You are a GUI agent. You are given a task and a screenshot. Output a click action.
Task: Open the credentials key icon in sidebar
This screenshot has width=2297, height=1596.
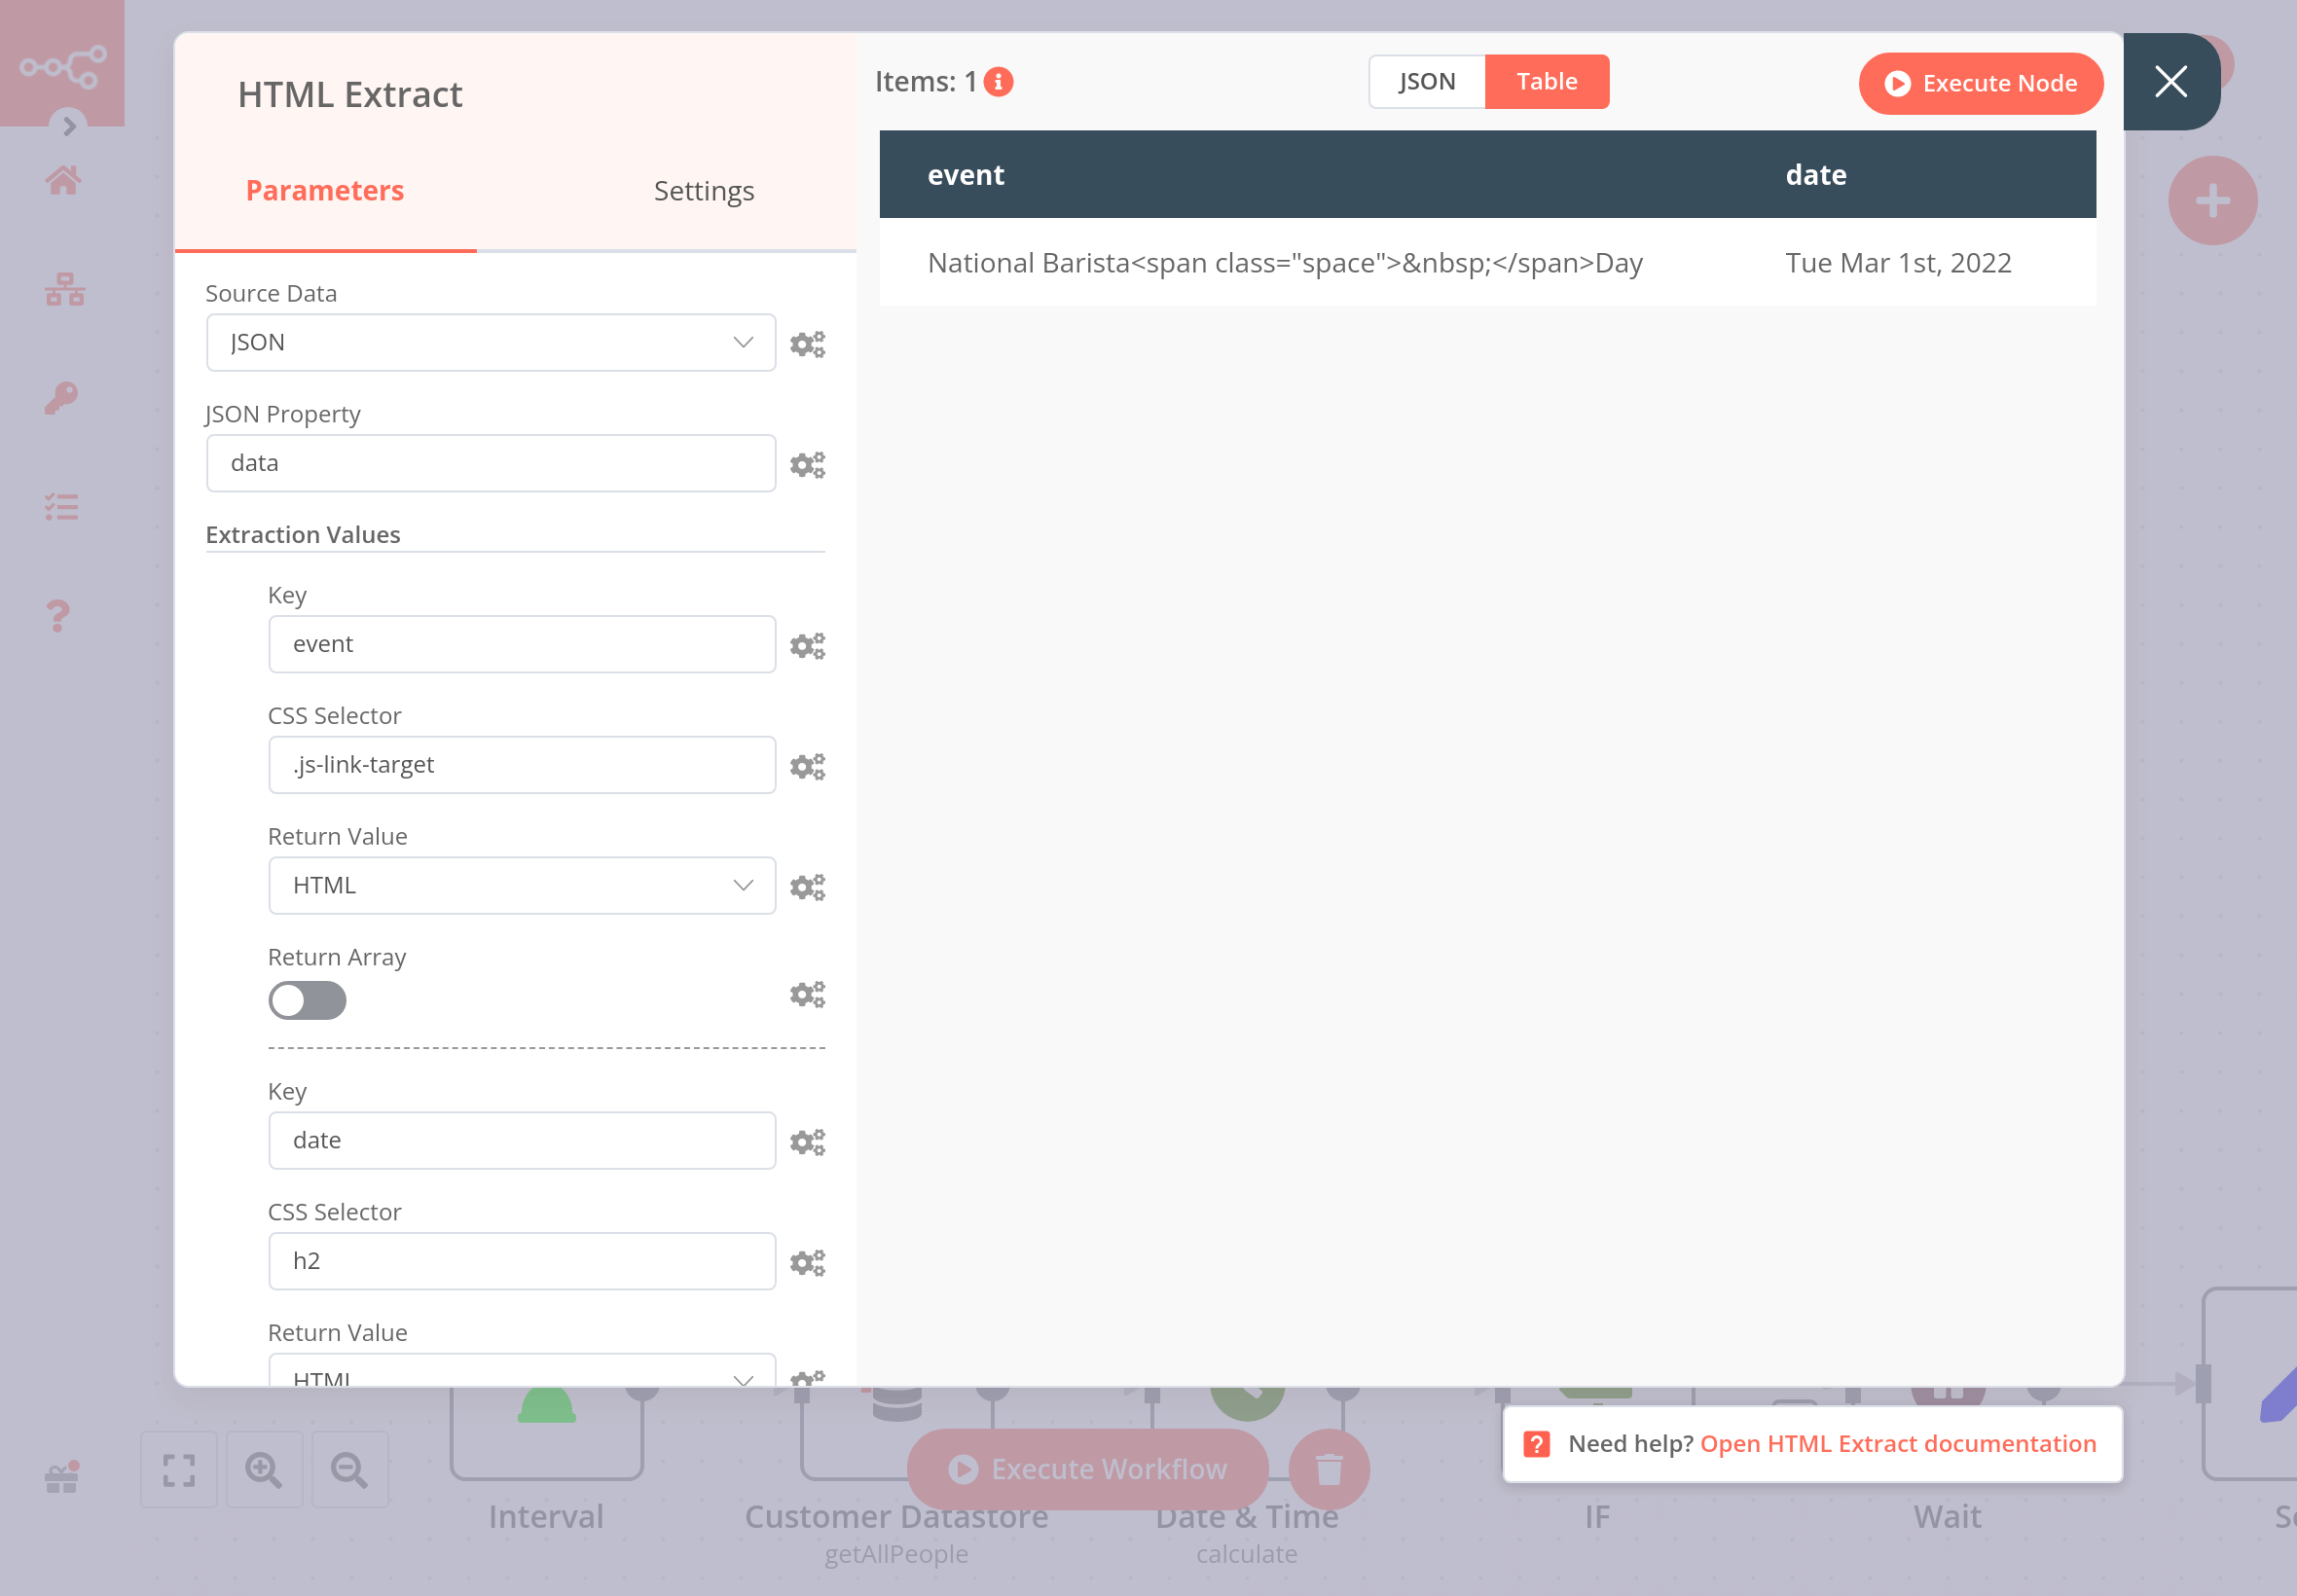[x=62, y=398]
